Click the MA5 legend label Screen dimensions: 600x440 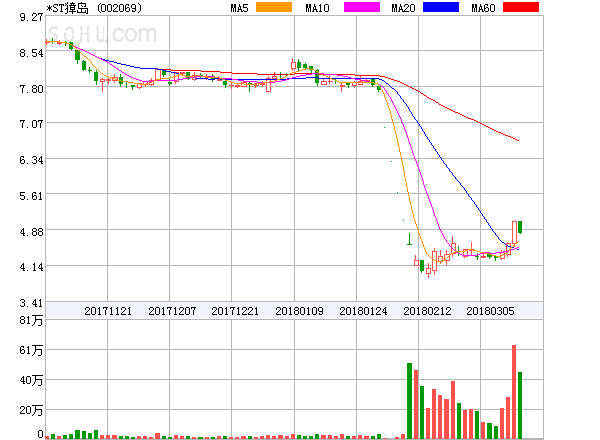(x=240, y=8)
